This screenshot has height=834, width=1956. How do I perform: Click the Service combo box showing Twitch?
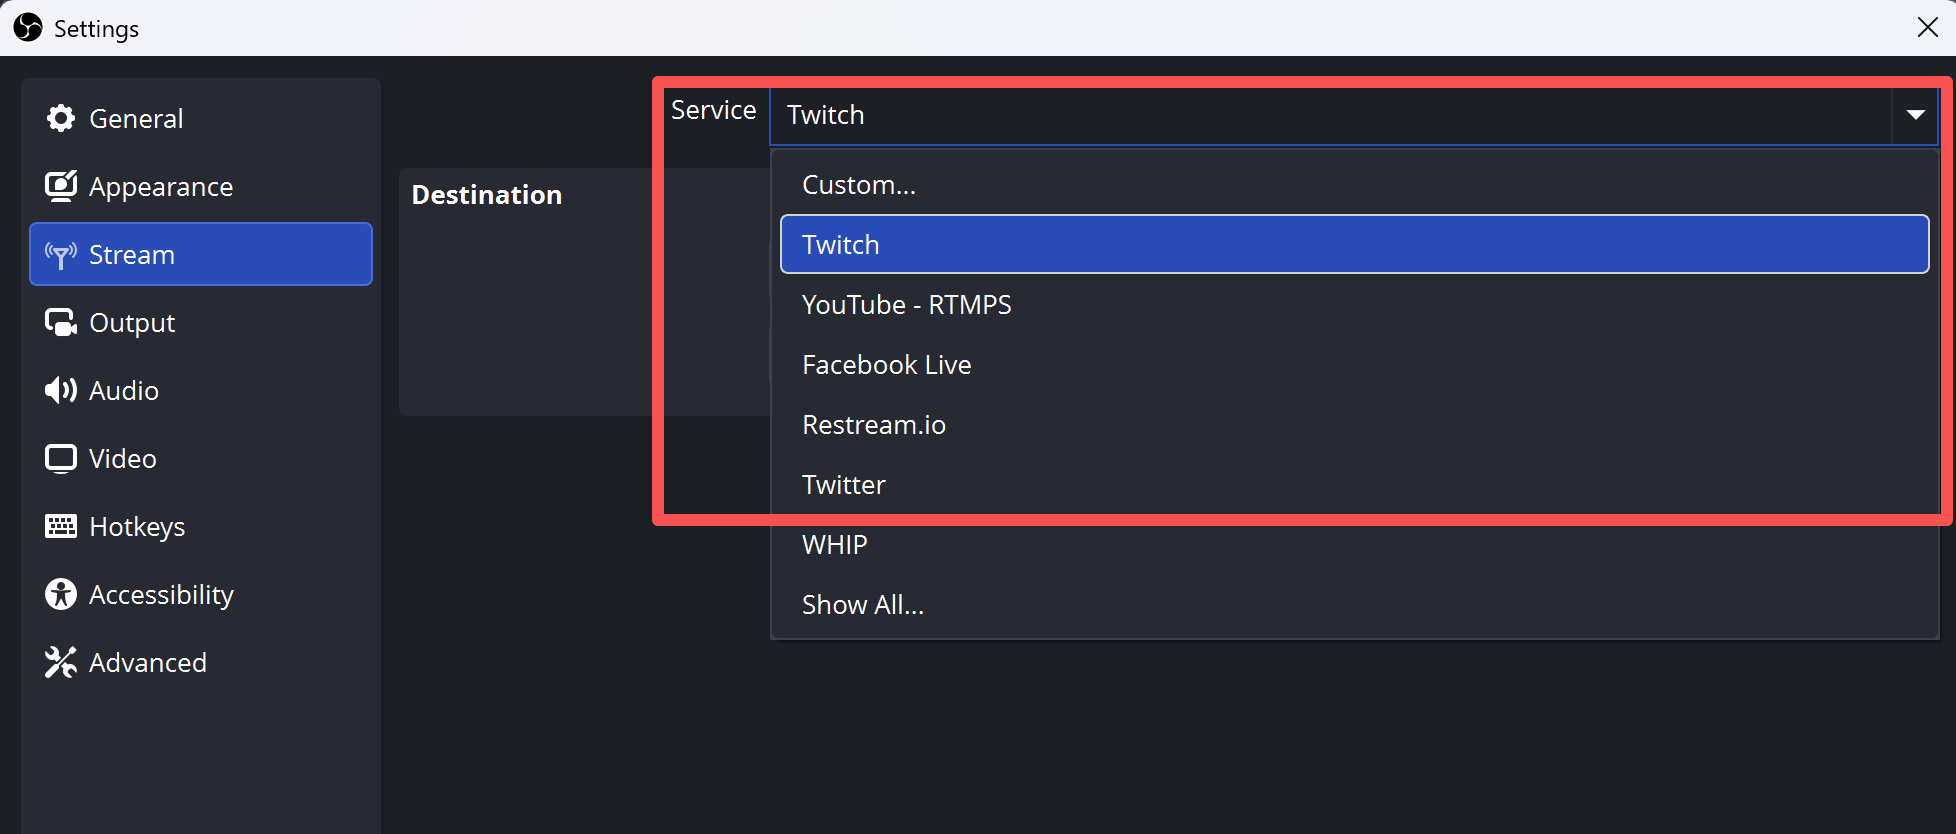point(1354,115)
